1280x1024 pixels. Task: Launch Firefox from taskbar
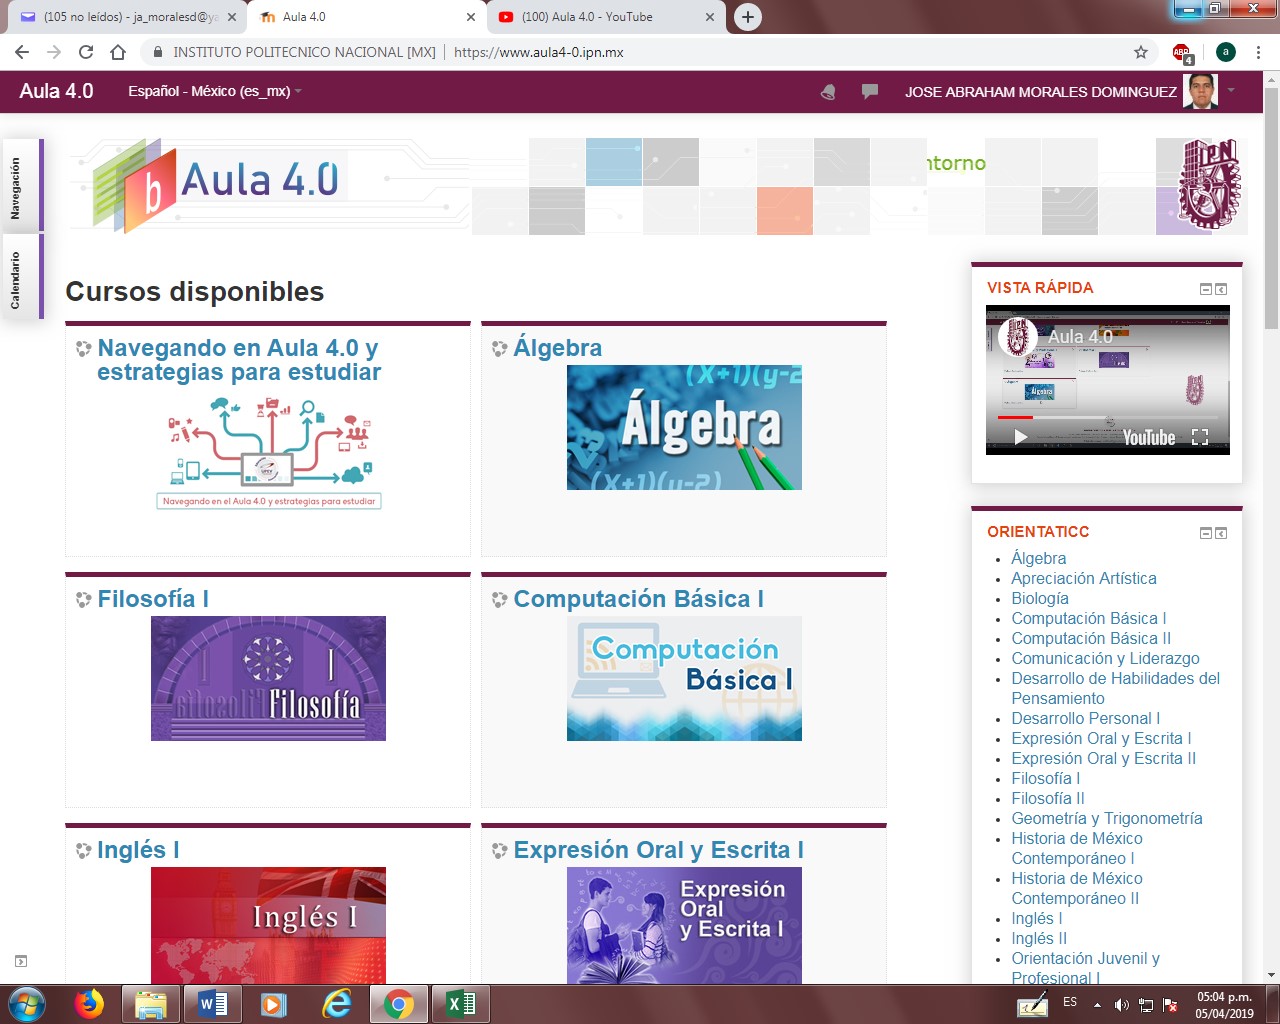pos(89,1003)
